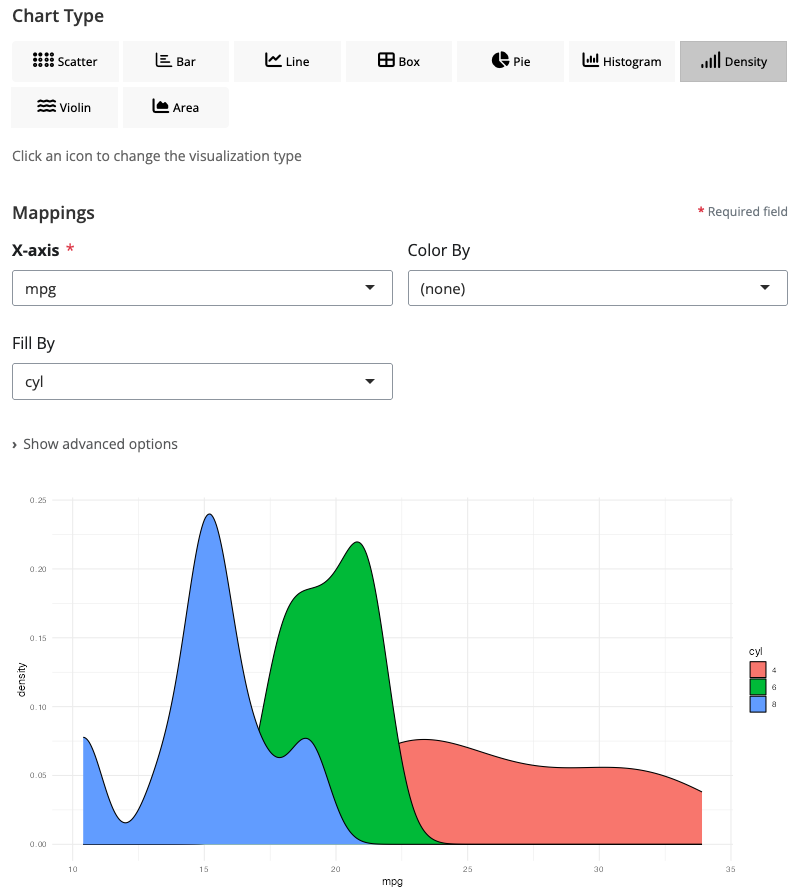Click the blue density area in the plot

[205, 700]
